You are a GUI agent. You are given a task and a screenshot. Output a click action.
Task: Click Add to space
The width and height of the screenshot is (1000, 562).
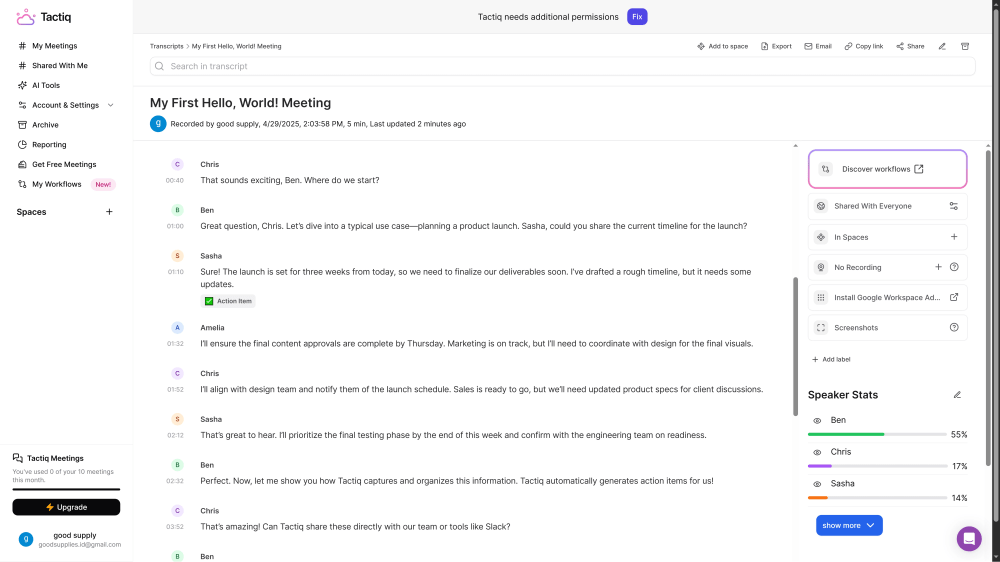click(722, 46)
